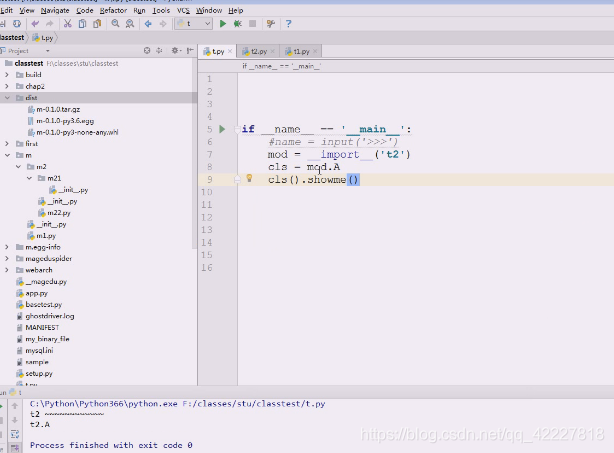Click the Paste clipboard icon
614x453 pixels.
click(97, 24)
